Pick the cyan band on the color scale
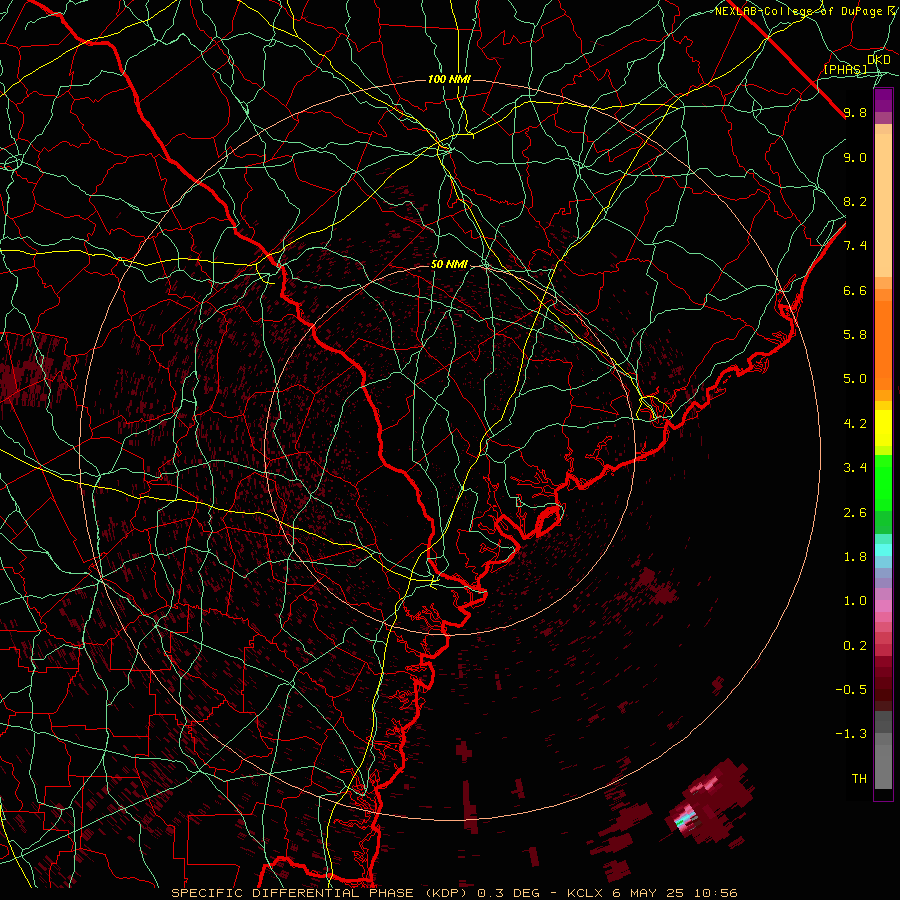Viewport: 900px width, 900px height. pos(883,550)
